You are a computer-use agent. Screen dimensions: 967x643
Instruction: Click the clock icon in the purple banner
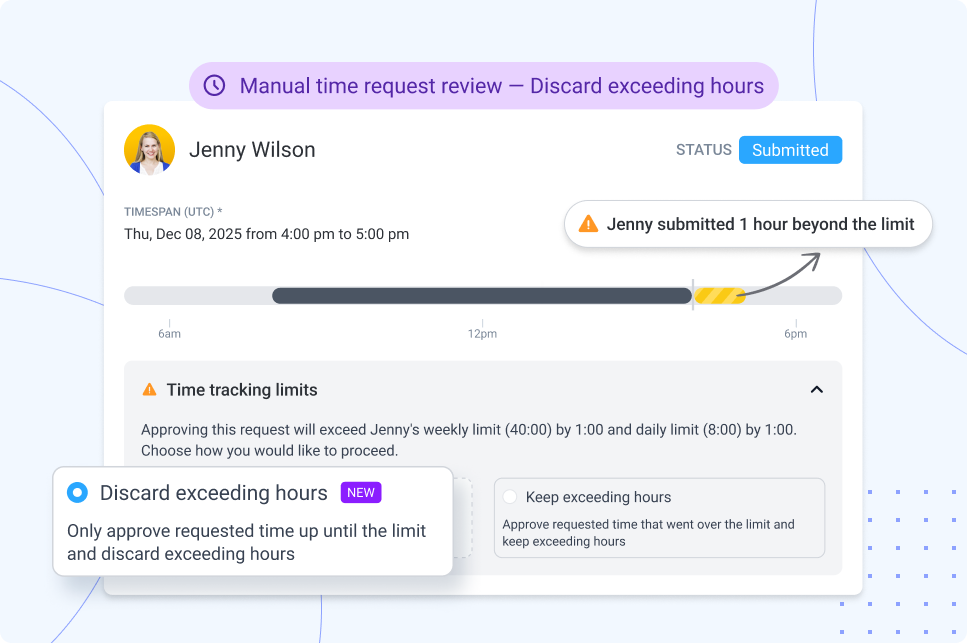[214, 86]
